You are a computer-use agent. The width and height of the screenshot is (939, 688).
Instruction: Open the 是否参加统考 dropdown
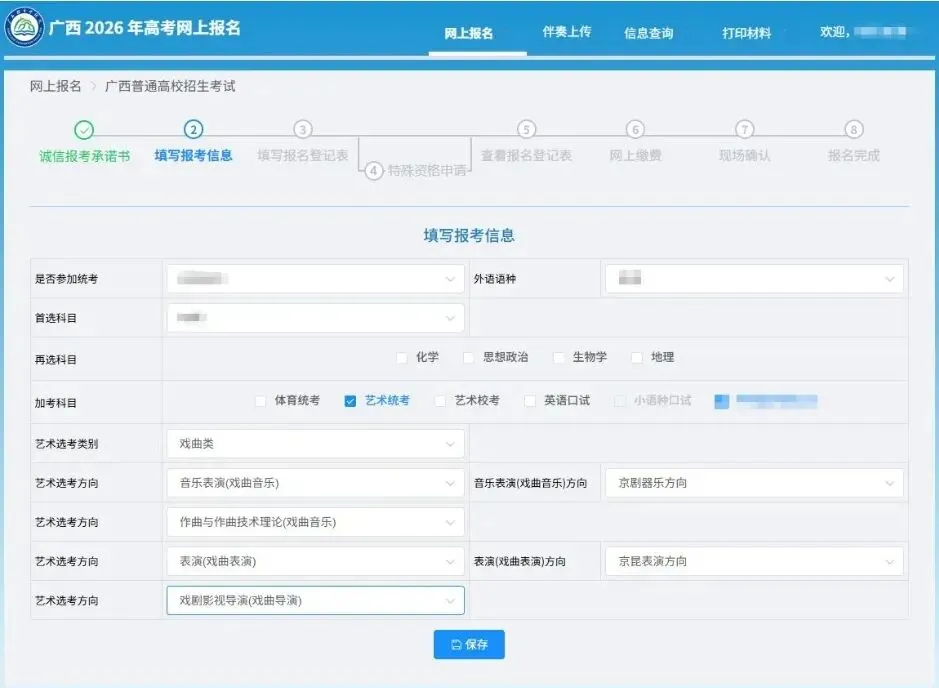point(316,279)
